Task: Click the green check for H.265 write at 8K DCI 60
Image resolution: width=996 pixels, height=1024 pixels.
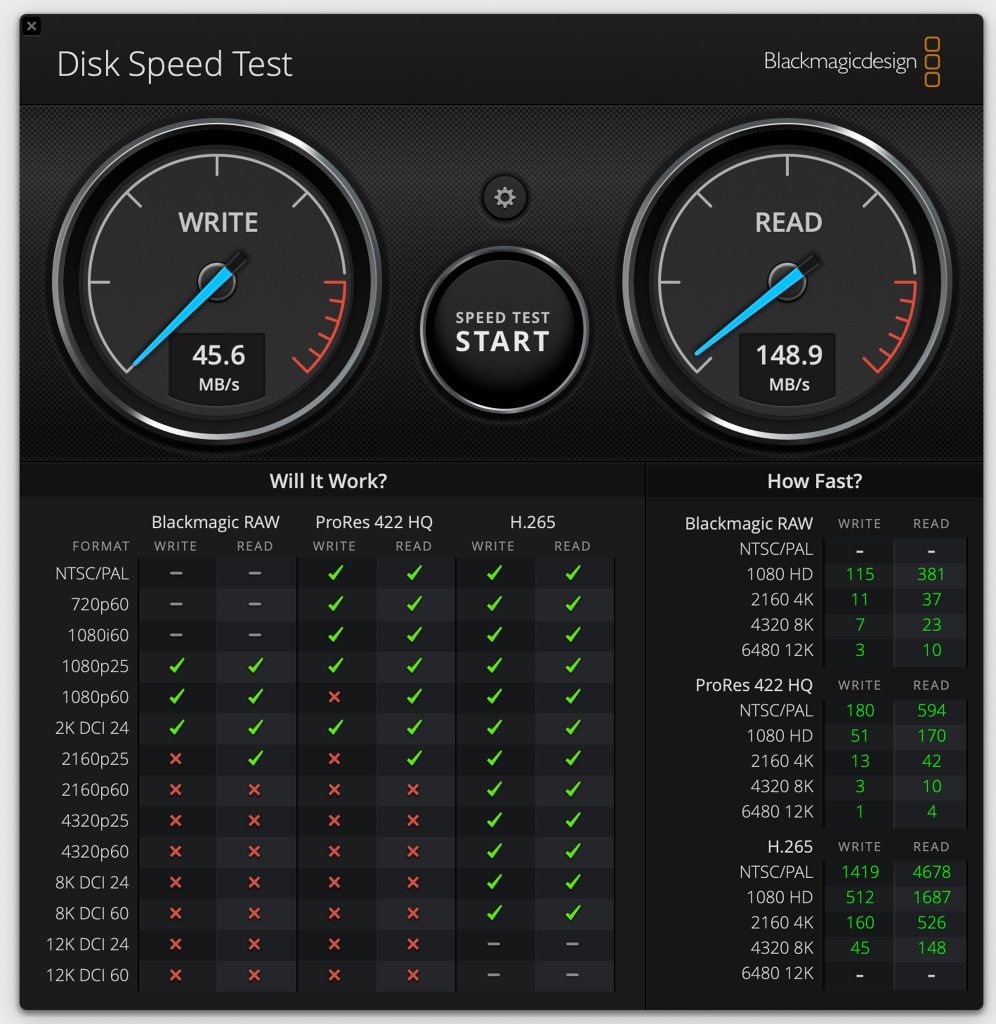Action: point(494,912)
